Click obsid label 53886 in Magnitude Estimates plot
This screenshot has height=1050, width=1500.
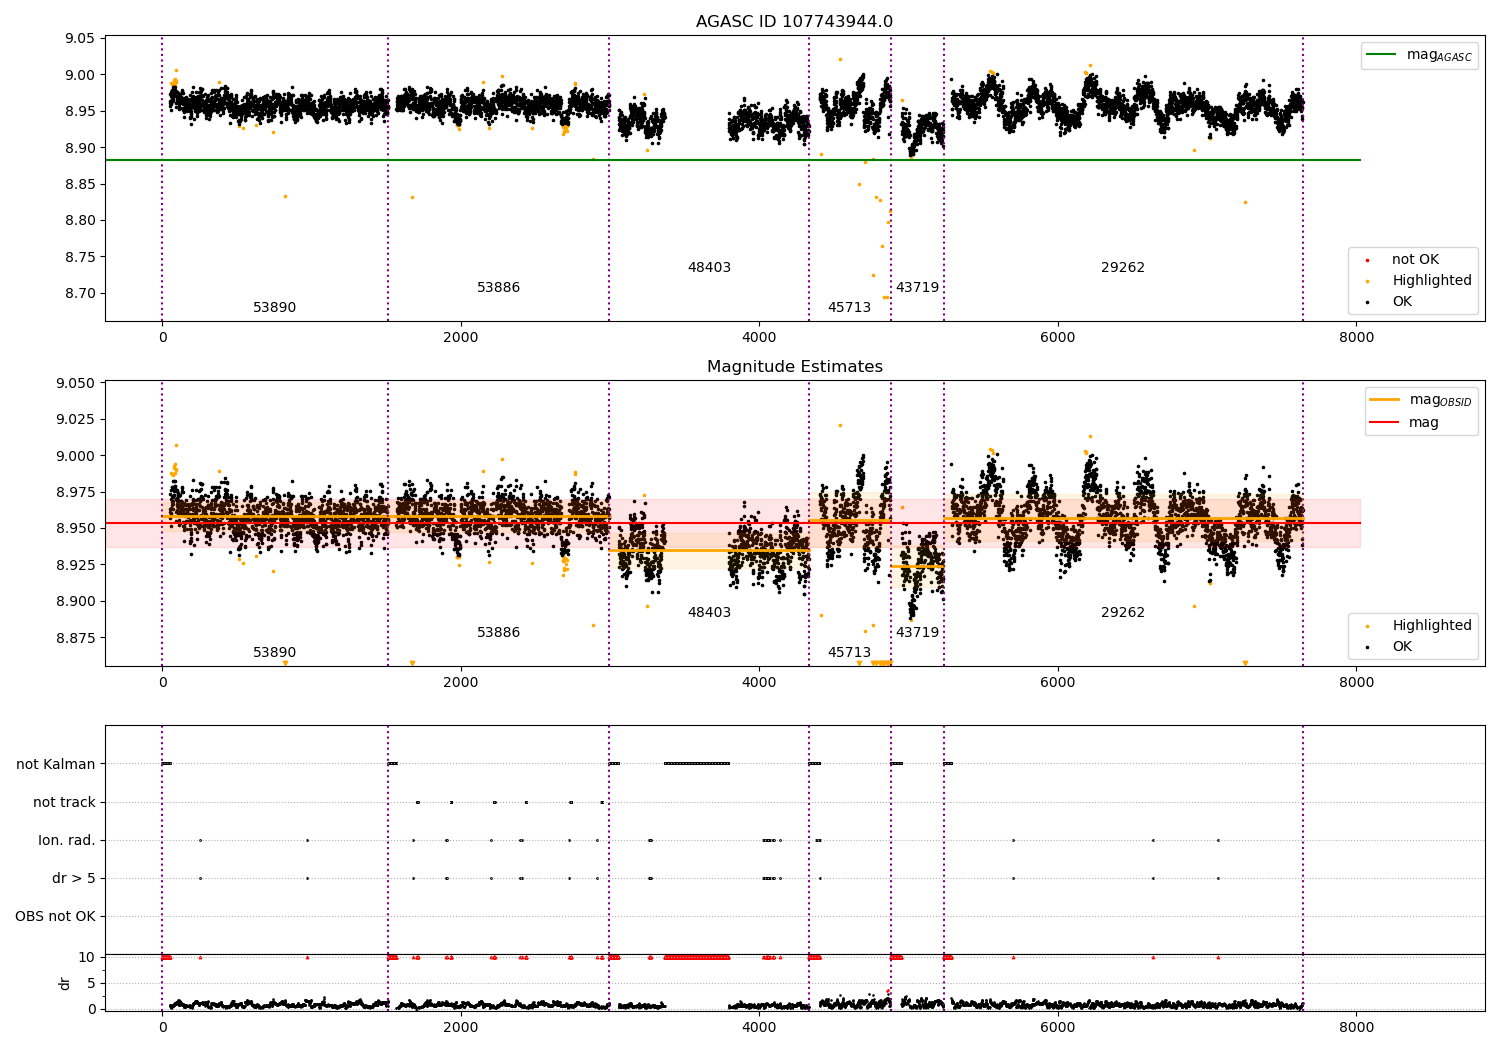(498, 633)
